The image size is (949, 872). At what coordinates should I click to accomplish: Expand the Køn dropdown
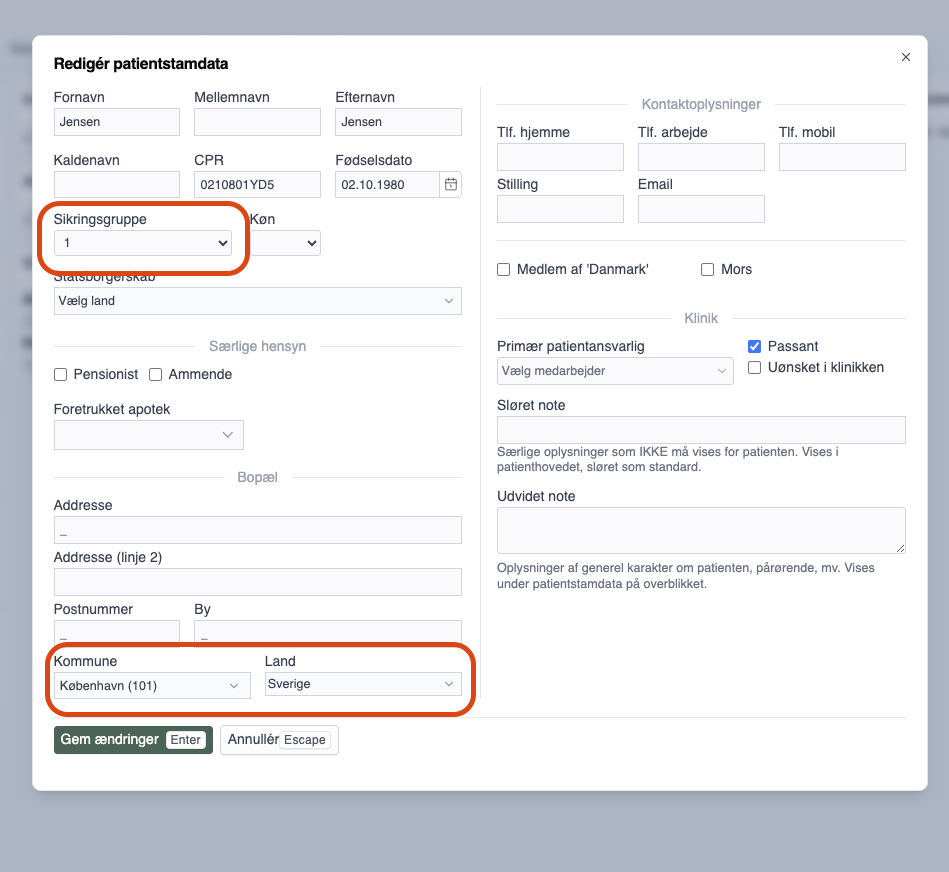pos(286,243)
